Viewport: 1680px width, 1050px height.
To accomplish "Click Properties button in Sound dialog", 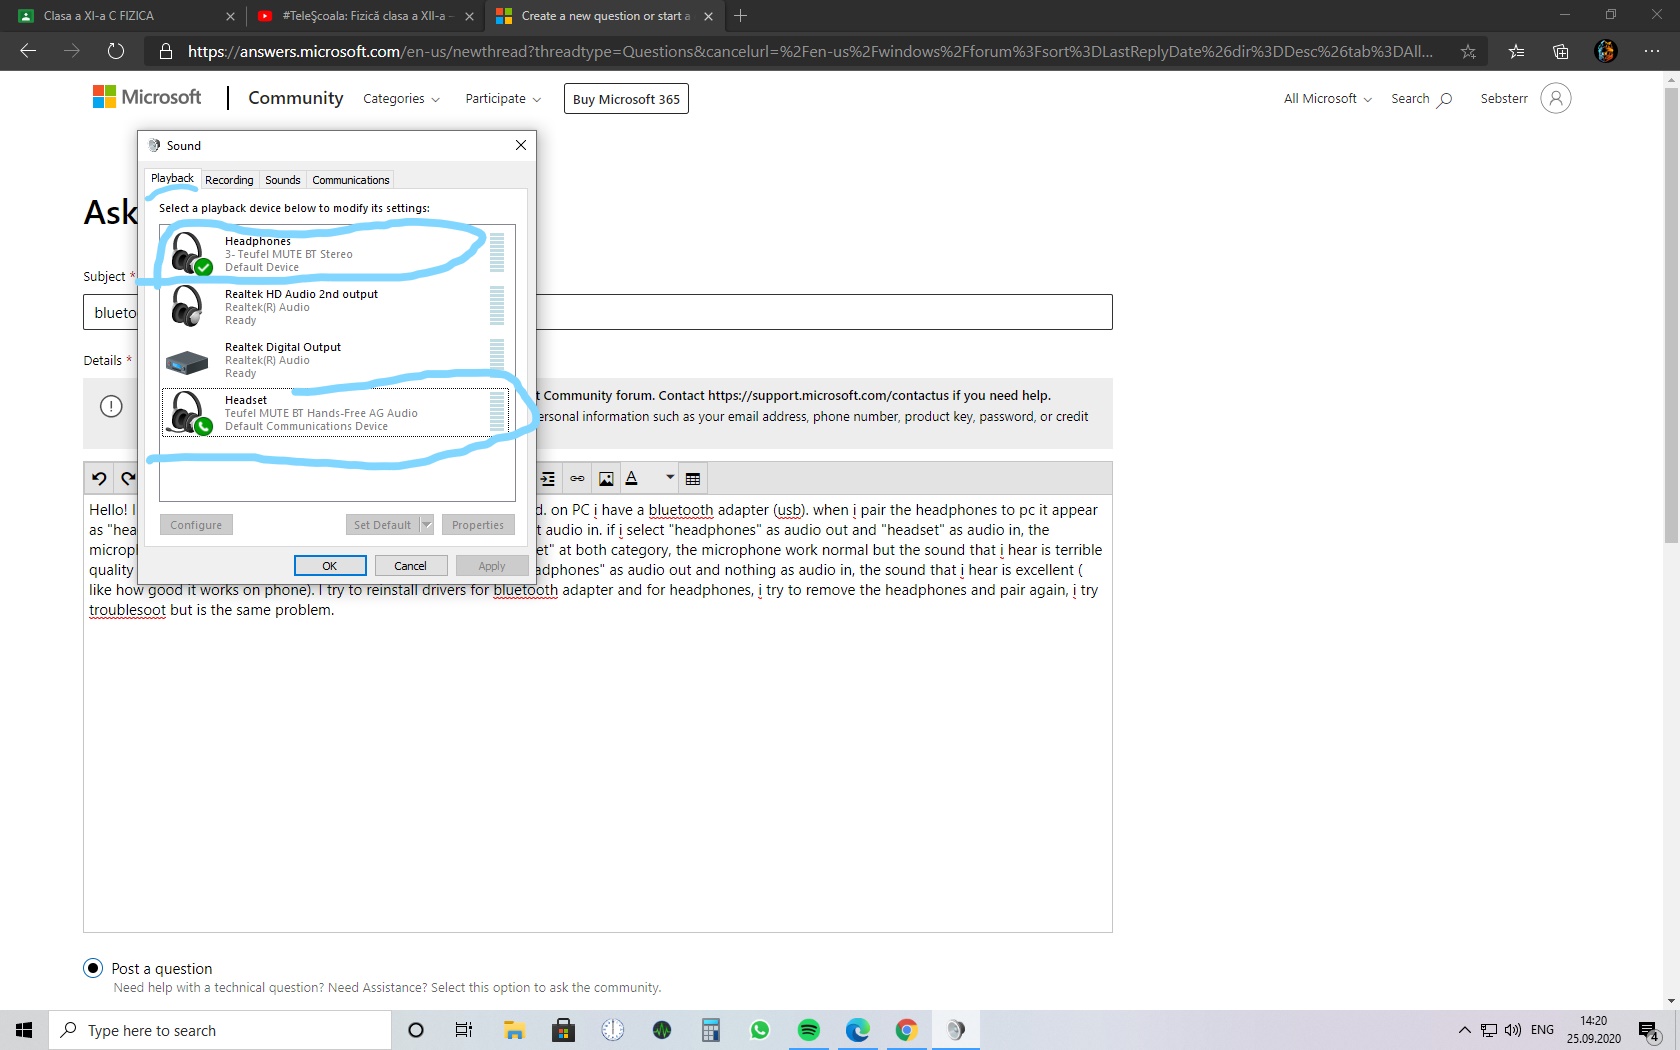I will (478, 525).
